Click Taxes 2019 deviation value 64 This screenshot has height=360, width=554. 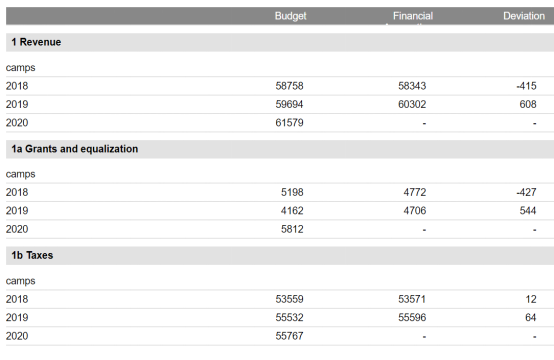530,317
